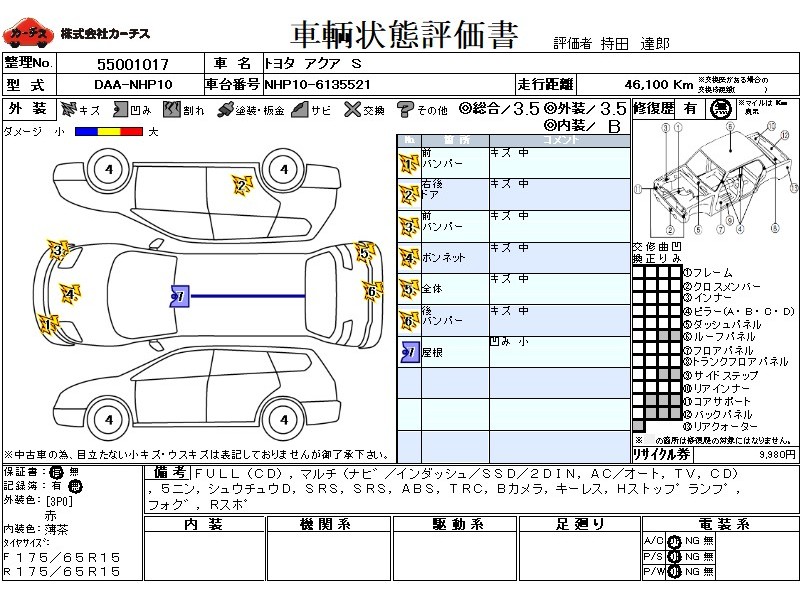Click the 塗装・板金 paint legend icon
The image size is (800, 600).
click(x=226, y=109)
